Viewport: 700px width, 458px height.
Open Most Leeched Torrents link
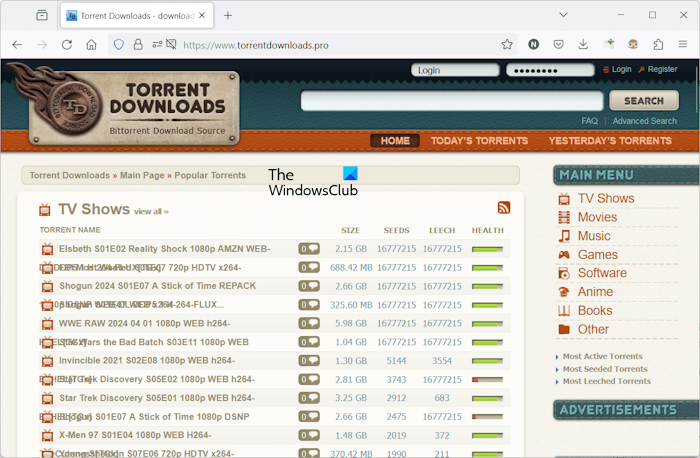[607, 381]
